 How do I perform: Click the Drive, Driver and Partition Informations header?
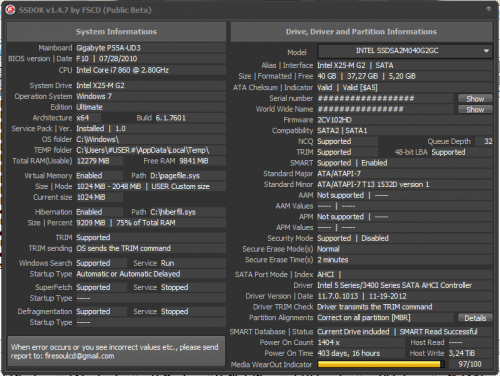pos(361,32)
